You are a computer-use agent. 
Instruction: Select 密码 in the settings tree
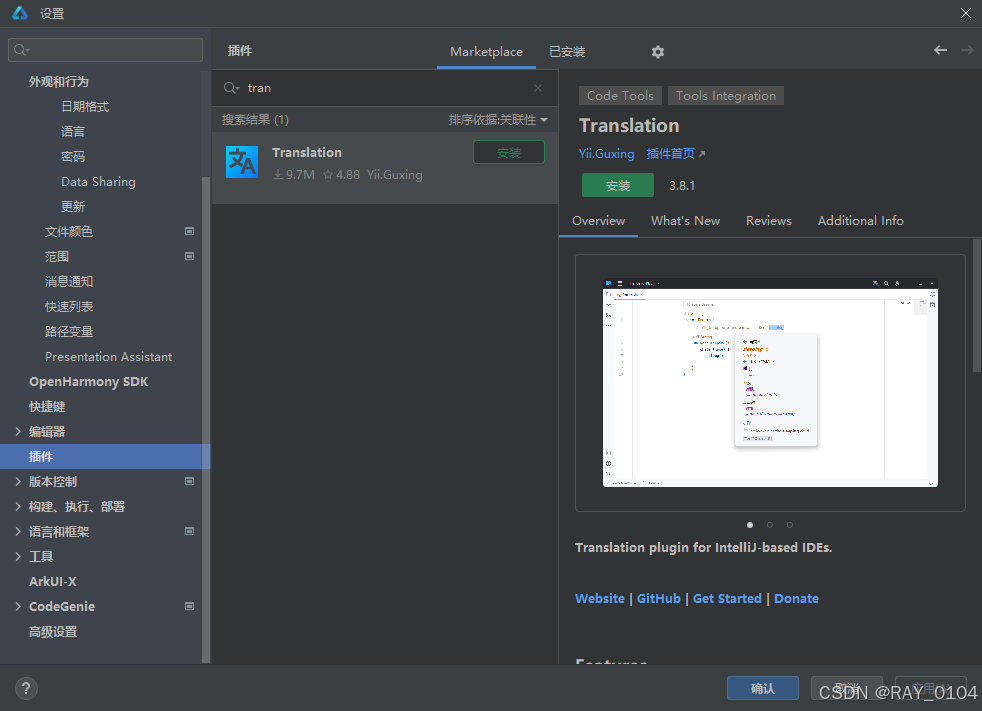coord(73,157)
